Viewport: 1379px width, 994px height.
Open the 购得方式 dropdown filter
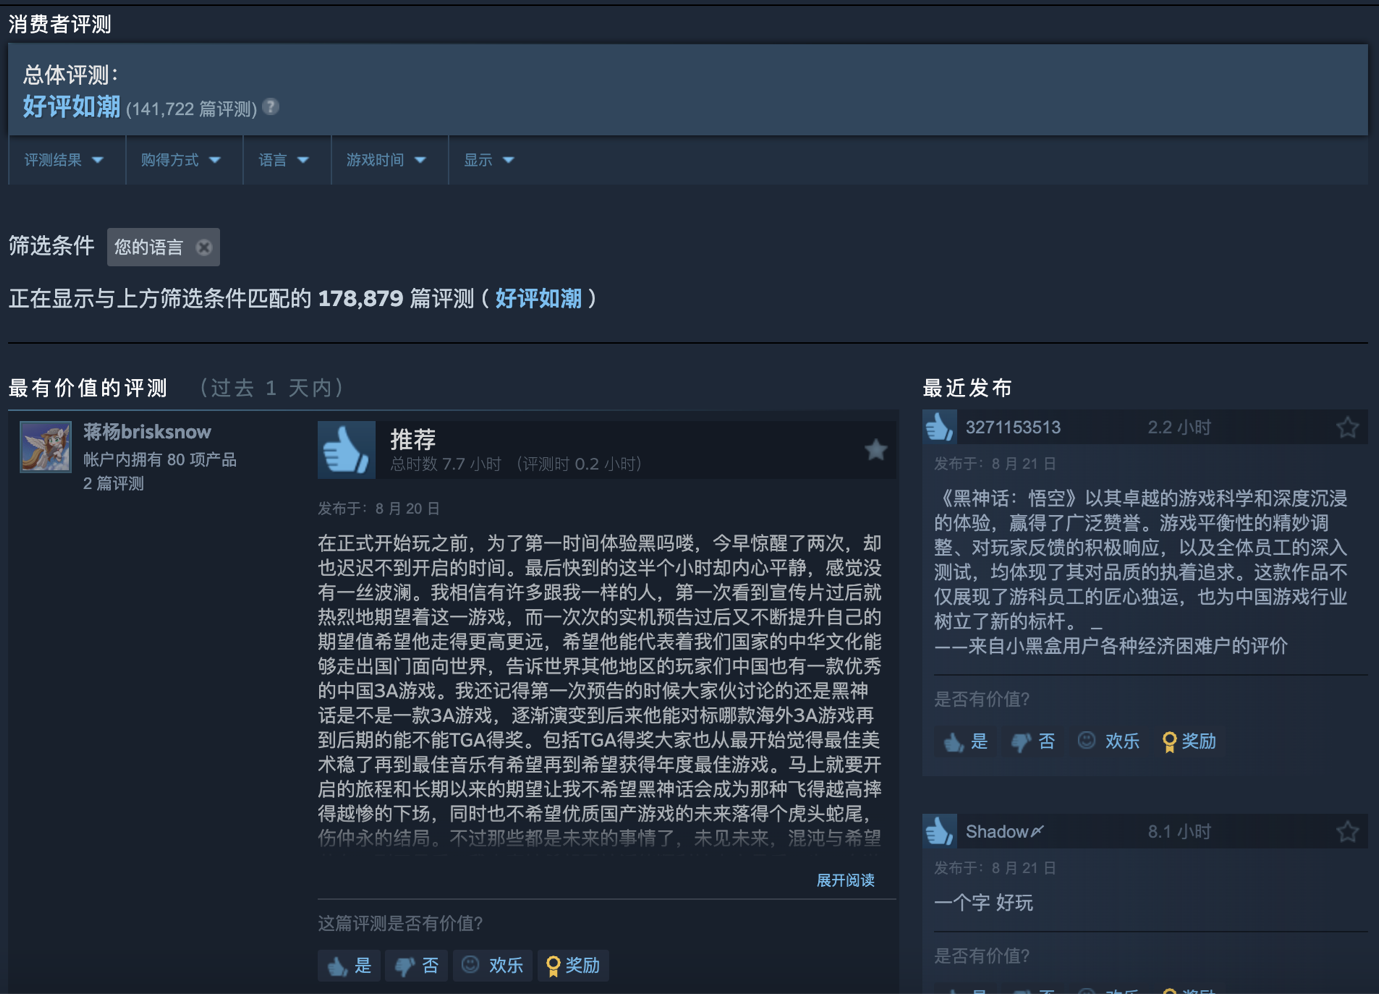pyautogui.click(x=181, y=160)
